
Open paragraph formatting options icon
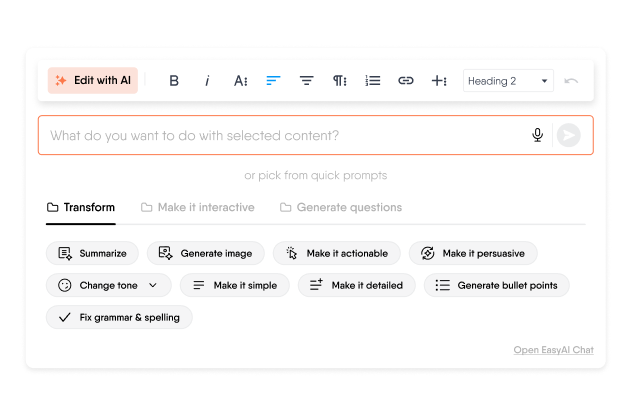point(339,81)
